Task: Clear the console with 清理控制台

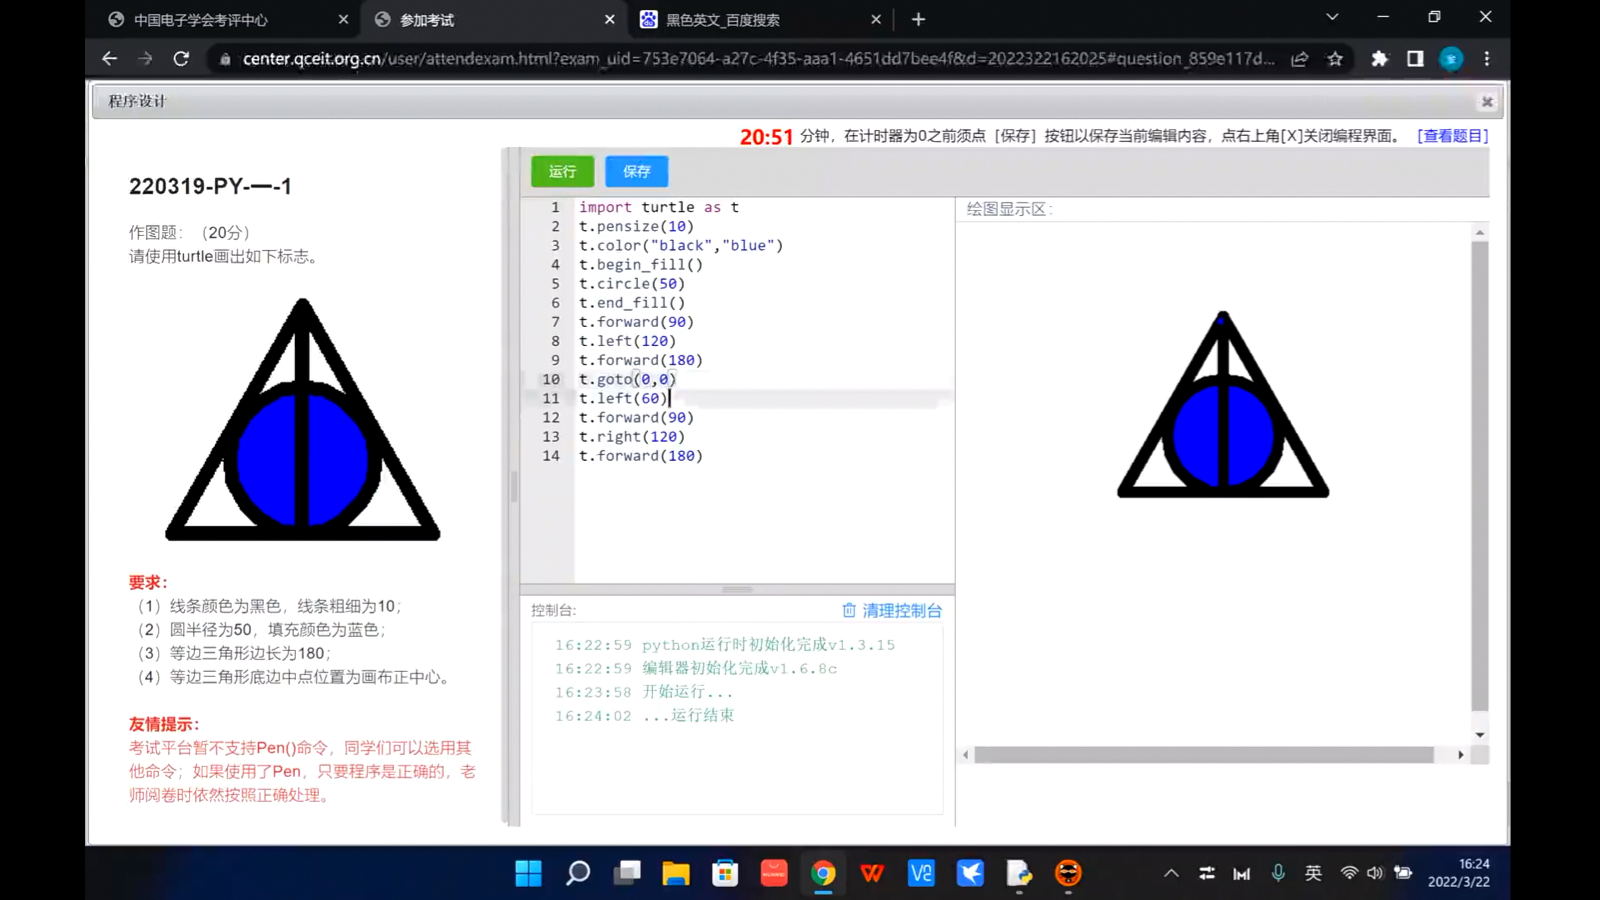Action: click(x=892, y=610)
